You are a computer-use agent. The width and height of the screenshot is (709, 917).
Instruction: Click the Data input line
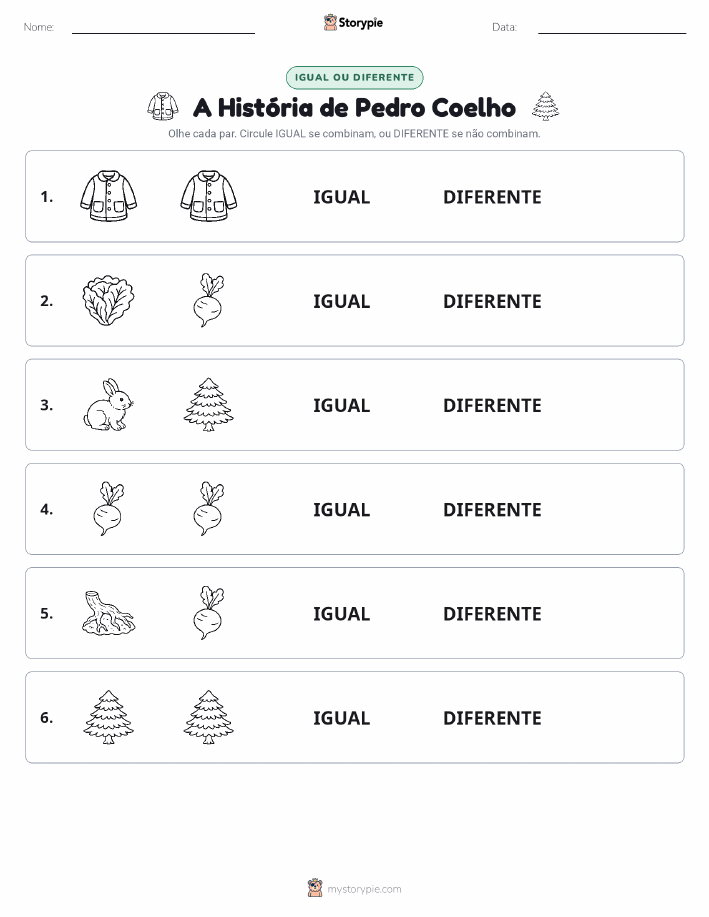tap(612, 29)
